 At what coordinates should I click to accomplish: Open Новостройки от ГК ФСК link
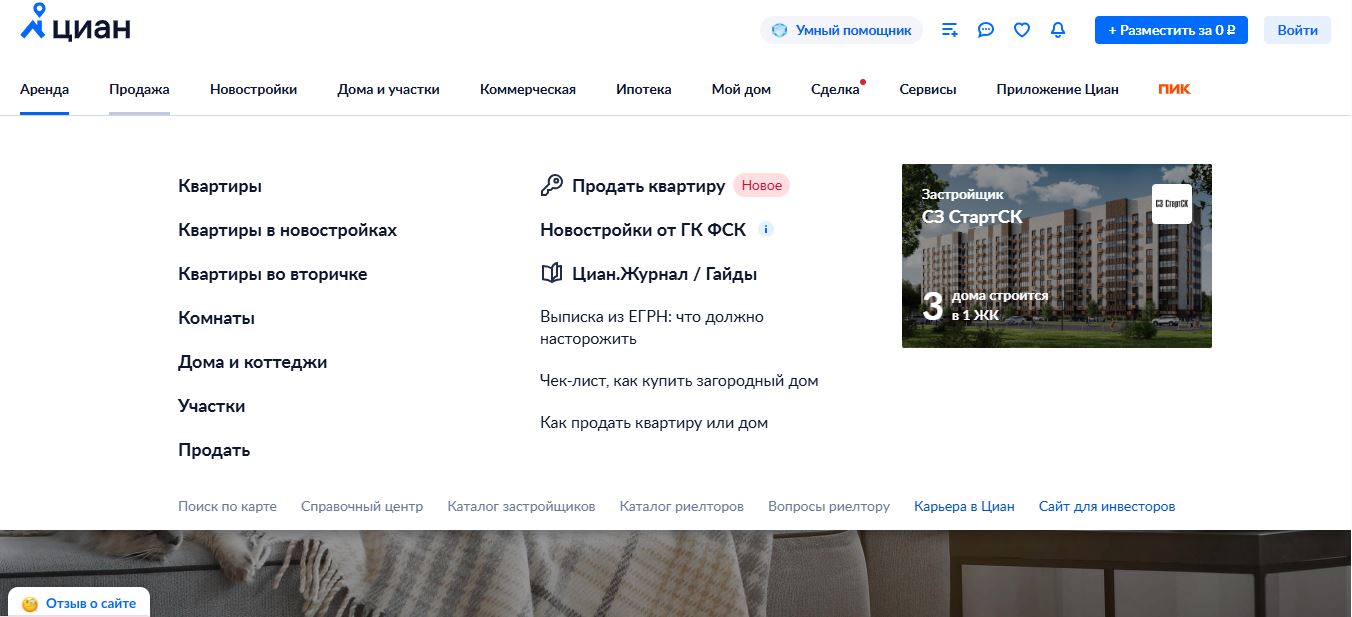tap(643, 230)
